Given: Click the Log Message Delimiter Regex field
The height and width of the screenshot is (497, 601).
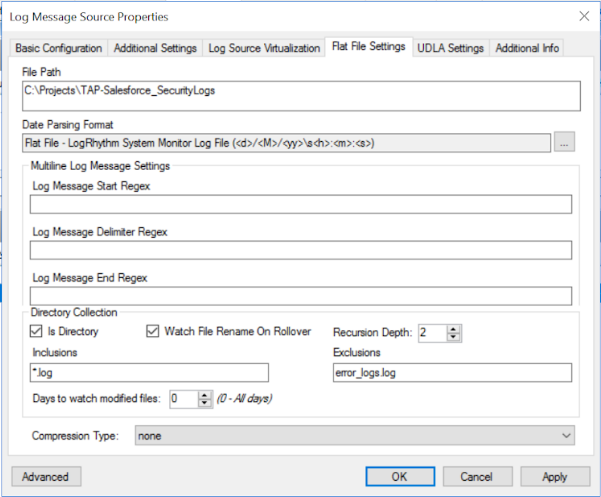Looking at the screenshot, I should (x=300, y=250).
